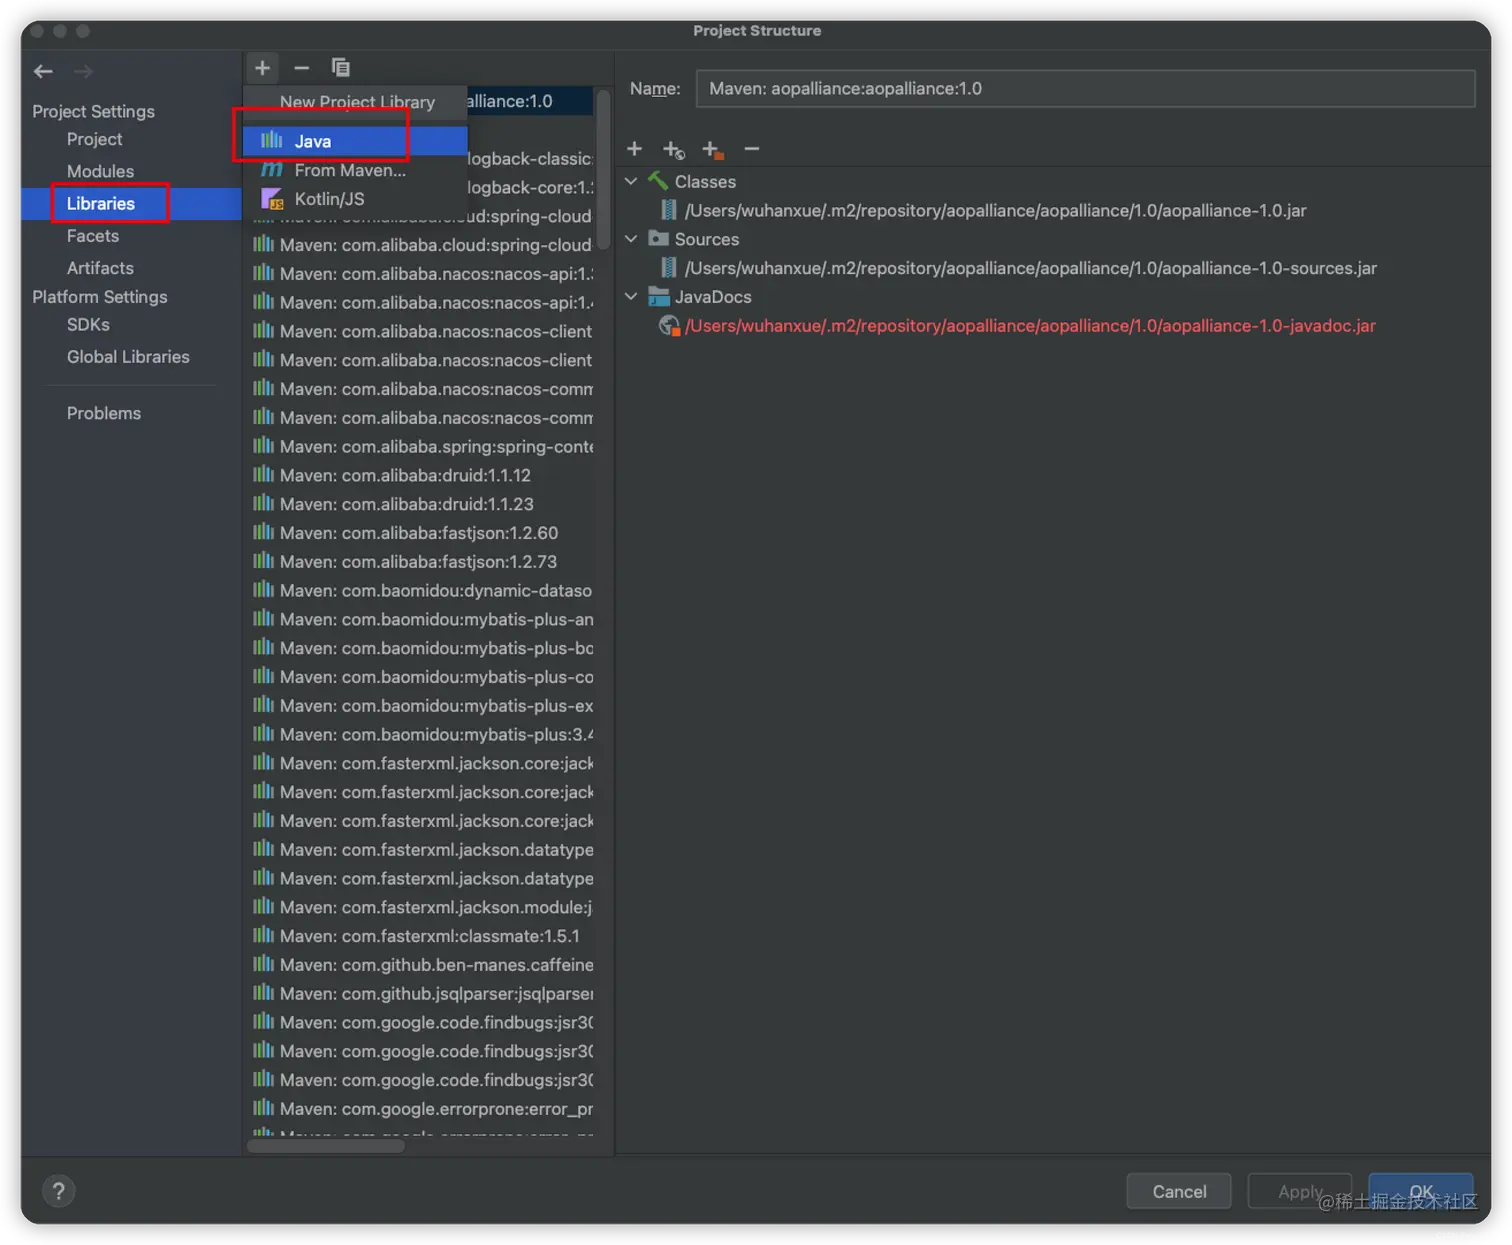Click the specify documentation URL icon
Viewport: 1512px width, 1245px height.
(673, 150)
